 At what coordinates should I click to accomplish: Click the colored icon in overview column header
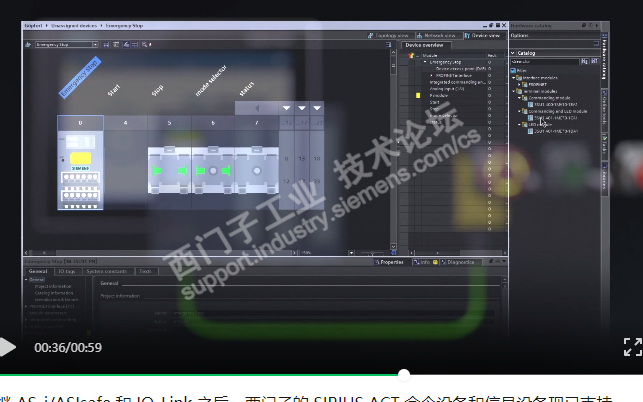pyautogui.click(x=411, y=55)
